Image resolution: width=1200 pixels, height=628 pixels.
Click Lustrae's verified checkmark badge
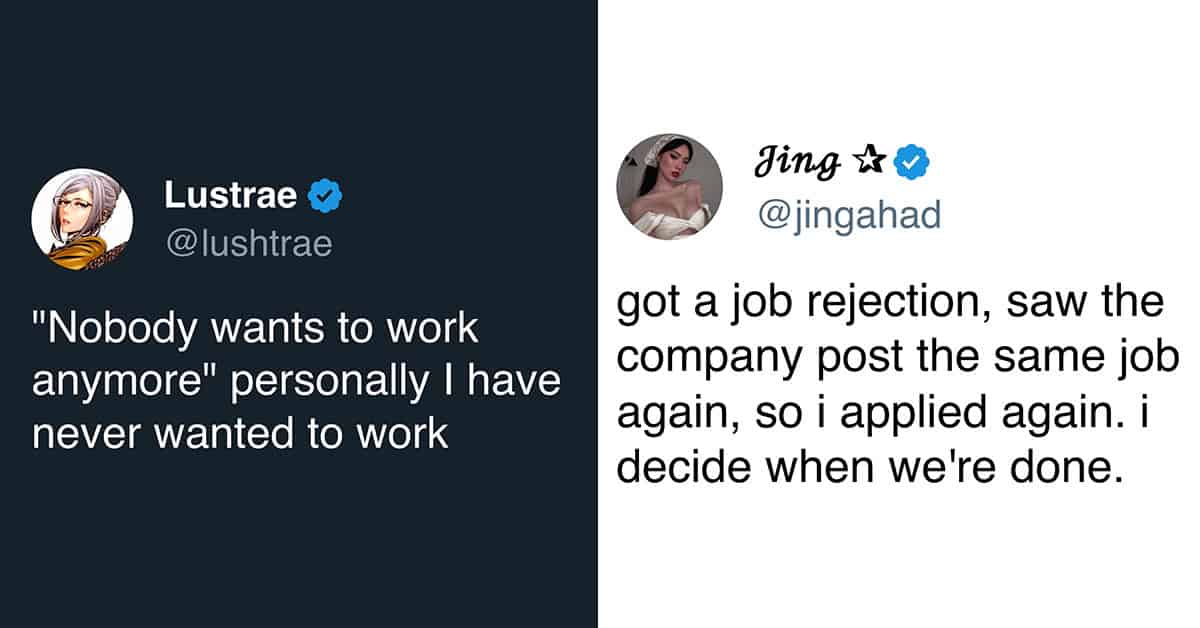325,197
